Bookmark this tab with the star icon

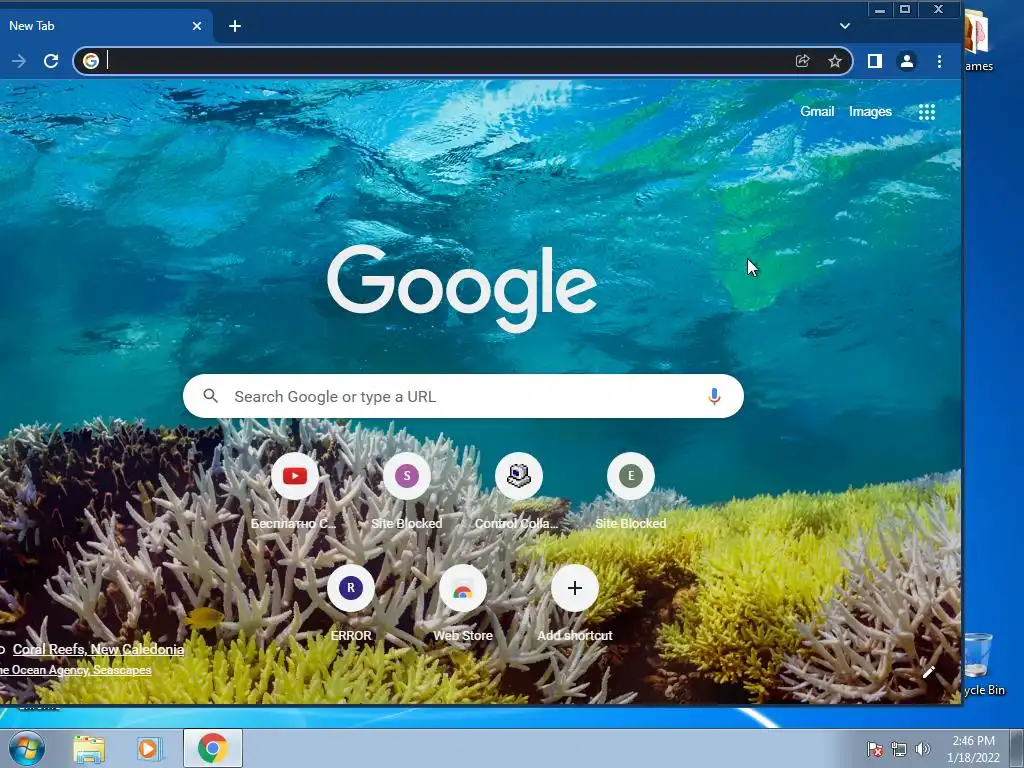[x=835, y=61]
